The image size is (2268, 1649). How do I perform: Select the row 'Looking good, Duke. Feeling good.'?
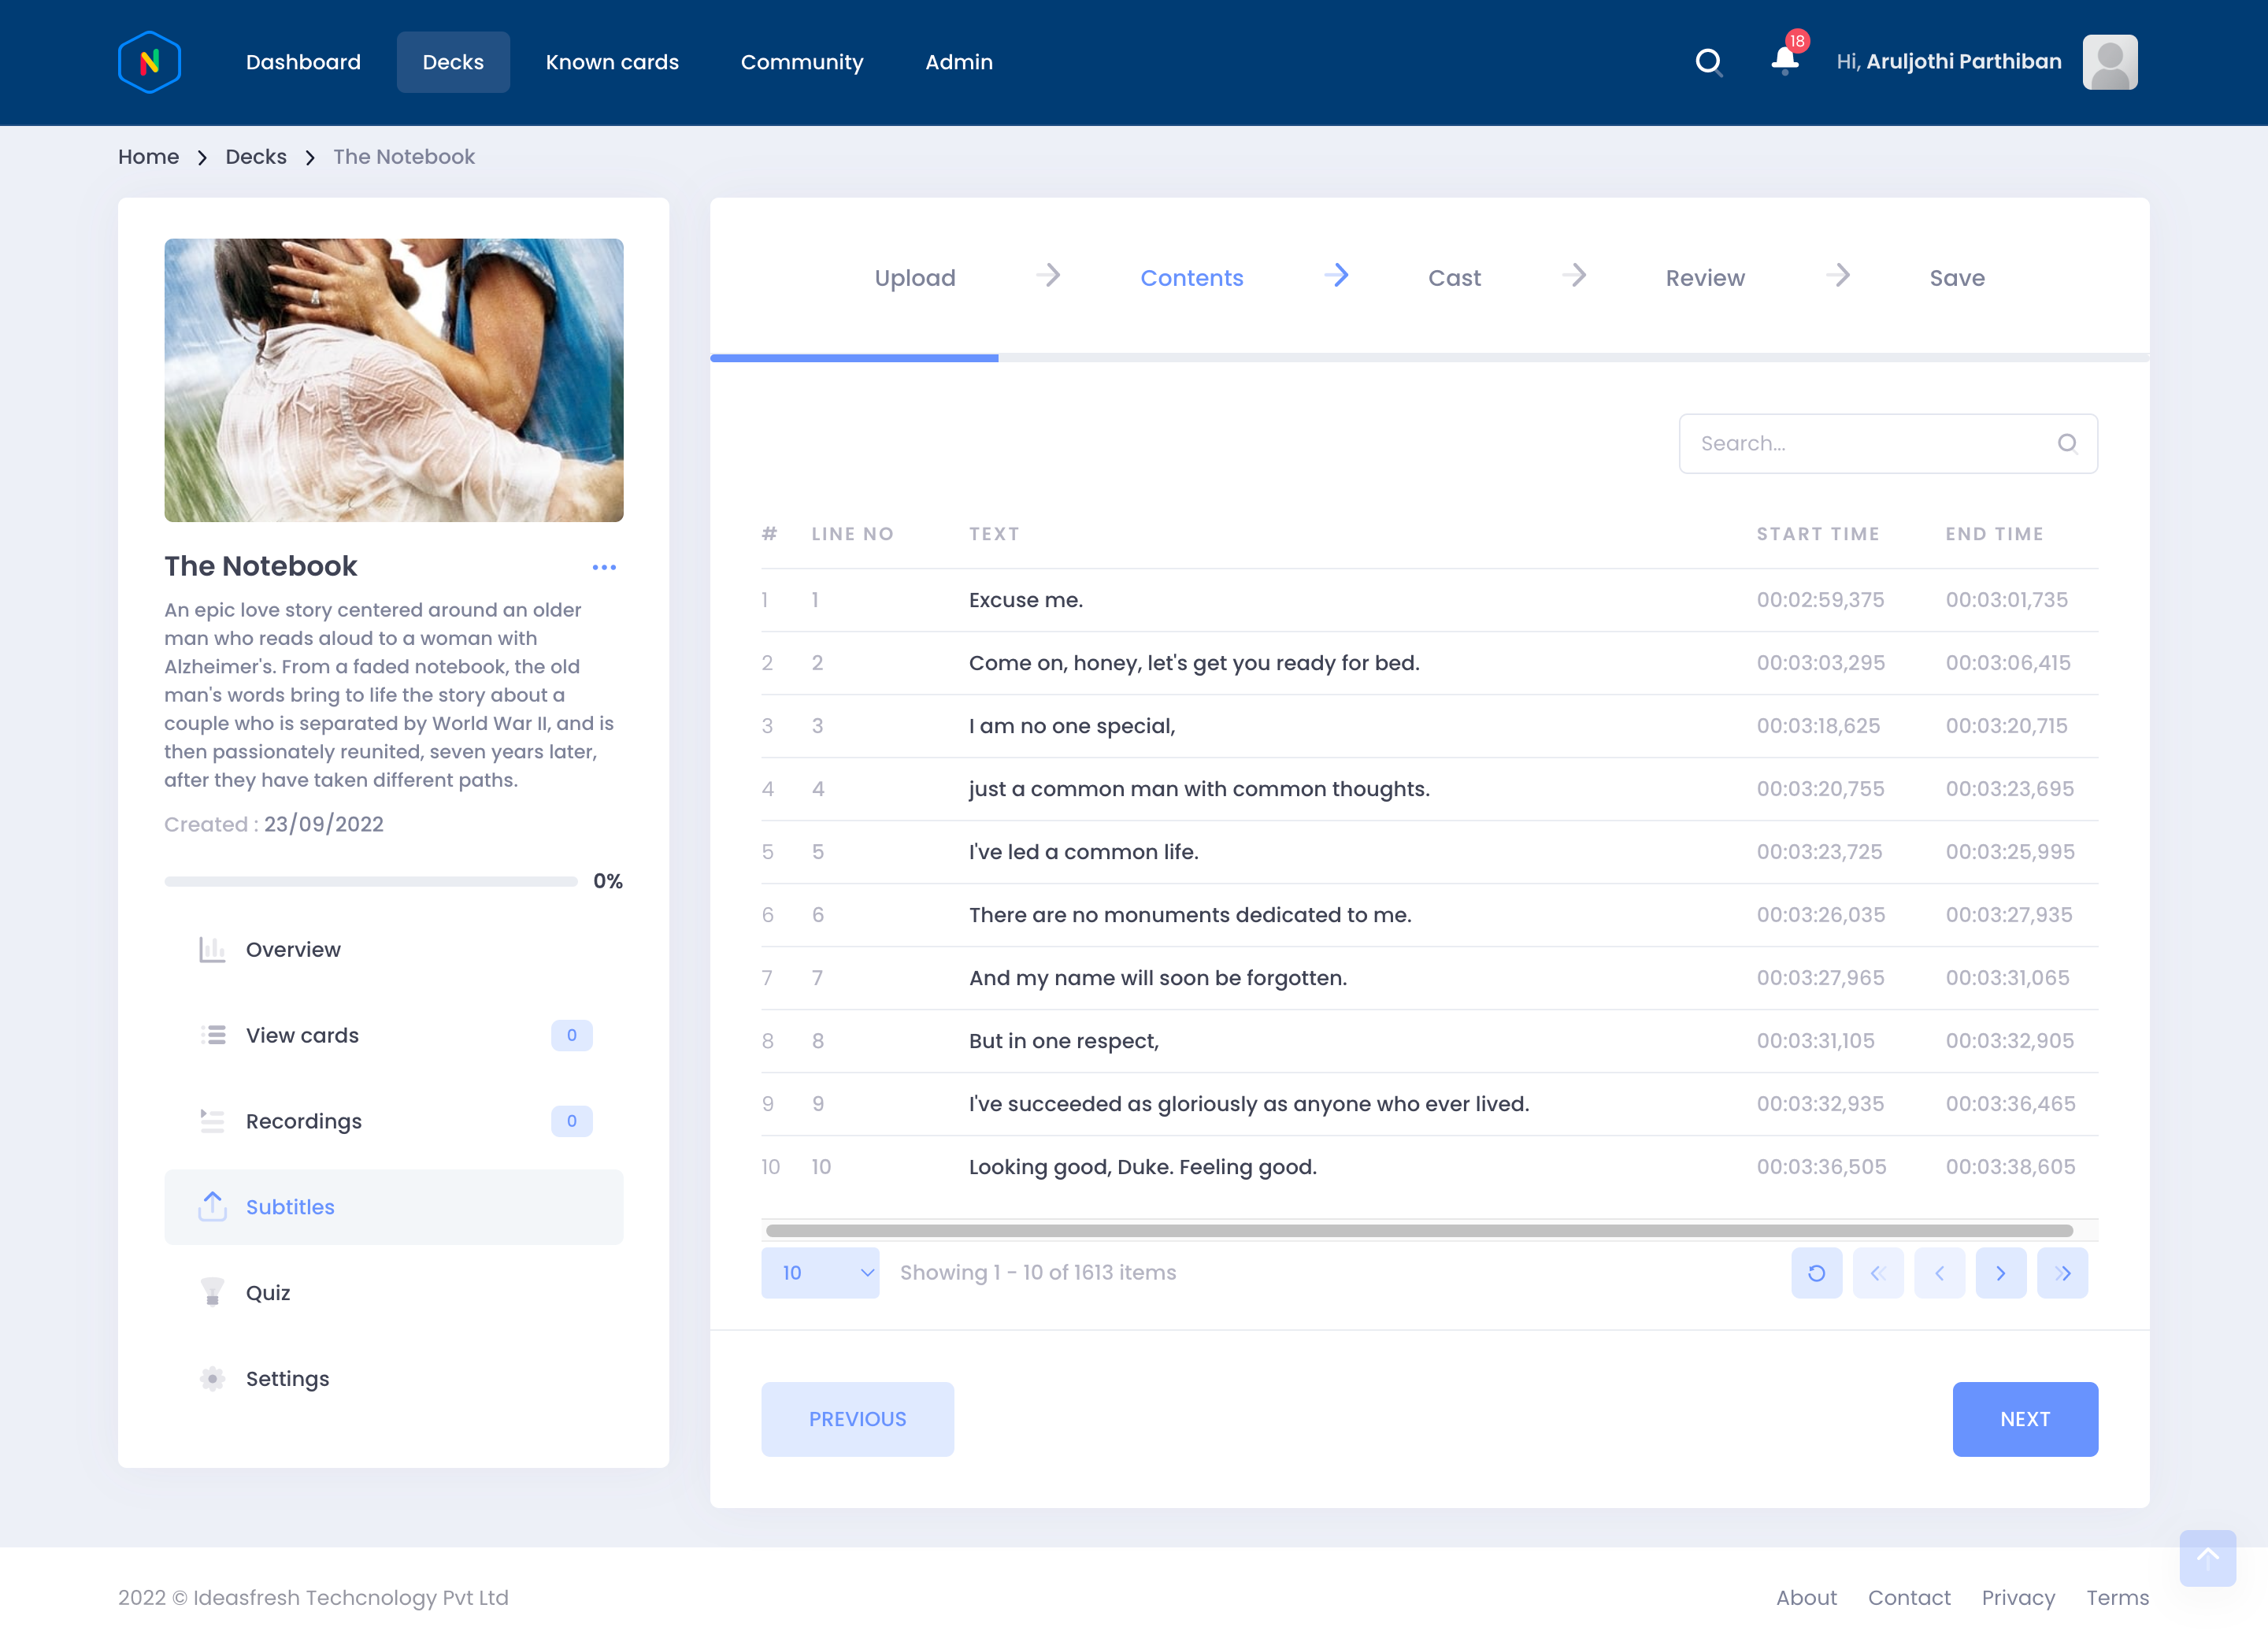1429,1167
